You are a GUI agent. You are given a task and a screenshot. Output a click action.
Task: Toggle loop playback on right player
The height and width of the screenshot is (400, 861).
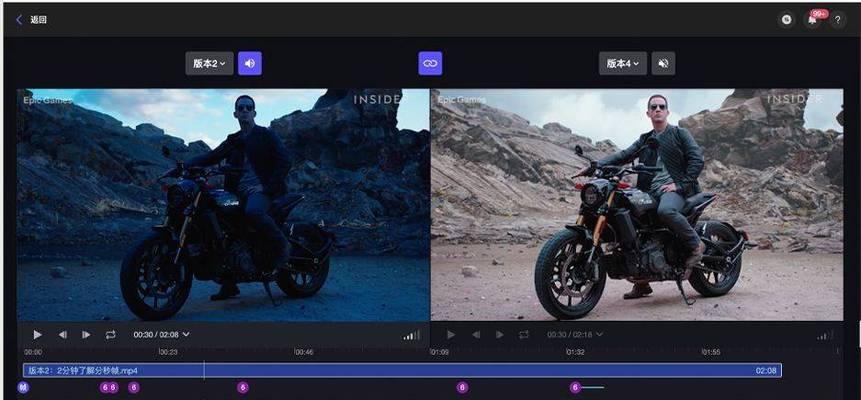pos(524,334)
